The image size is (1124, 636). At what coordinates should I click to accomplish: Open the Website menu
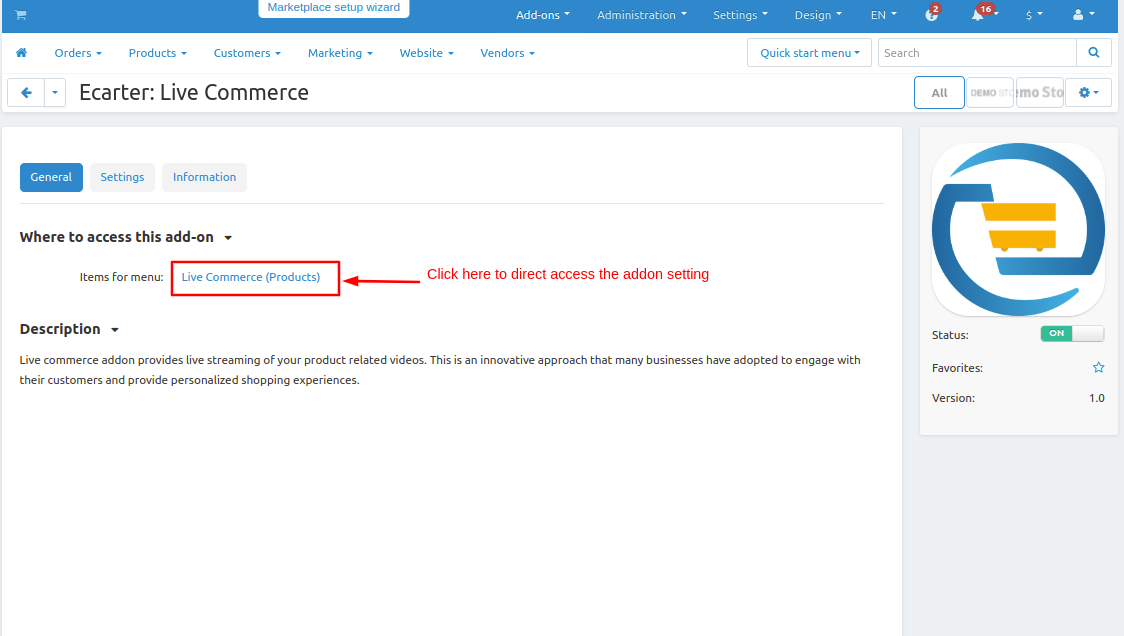pos(427,53)
